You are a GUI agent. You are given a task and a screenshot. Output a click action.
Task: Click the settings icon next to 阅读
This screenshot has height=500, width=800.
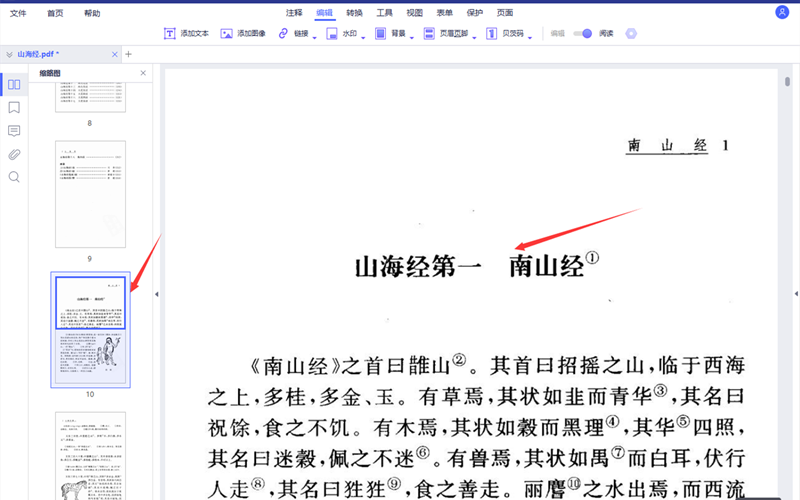pyautogui.click(x=631, y=33)
